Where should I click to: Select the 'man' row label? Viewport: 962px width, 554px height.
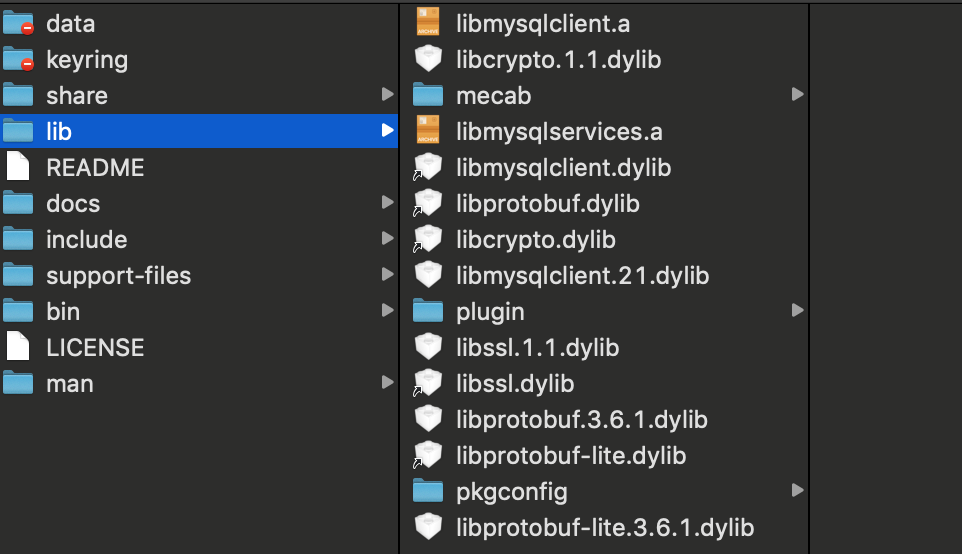tap(70, 384)
